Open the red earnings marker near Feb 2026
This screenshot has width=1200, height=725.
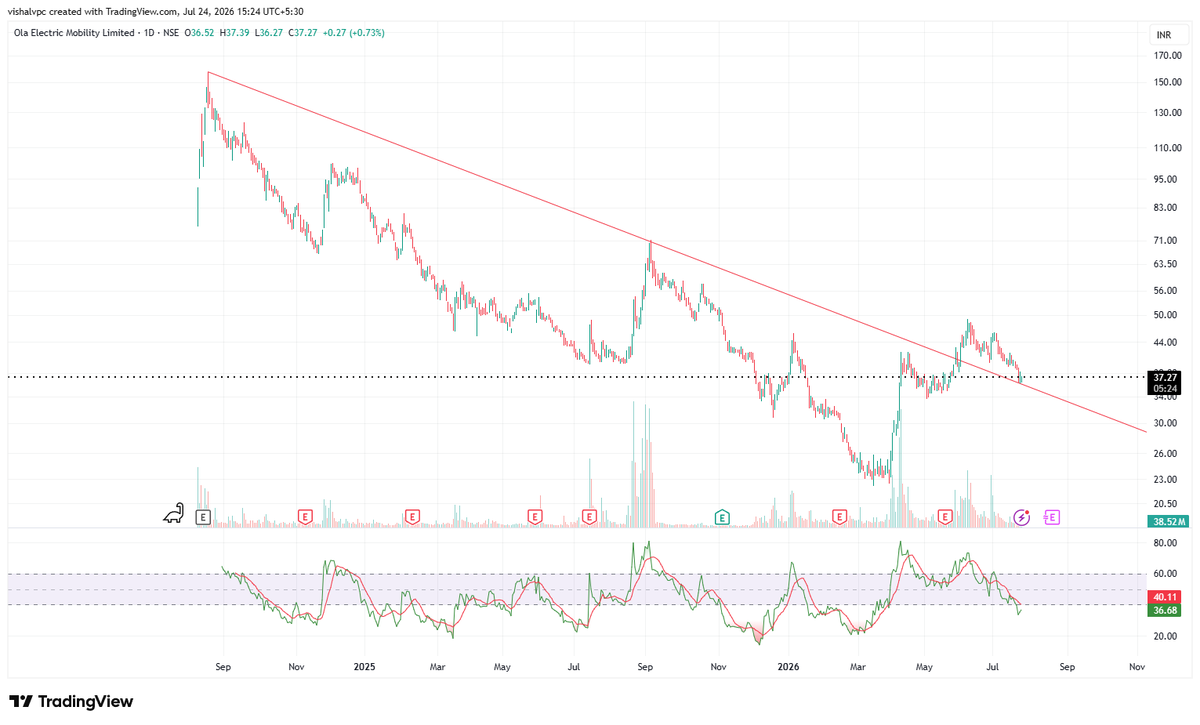point(840,517)
